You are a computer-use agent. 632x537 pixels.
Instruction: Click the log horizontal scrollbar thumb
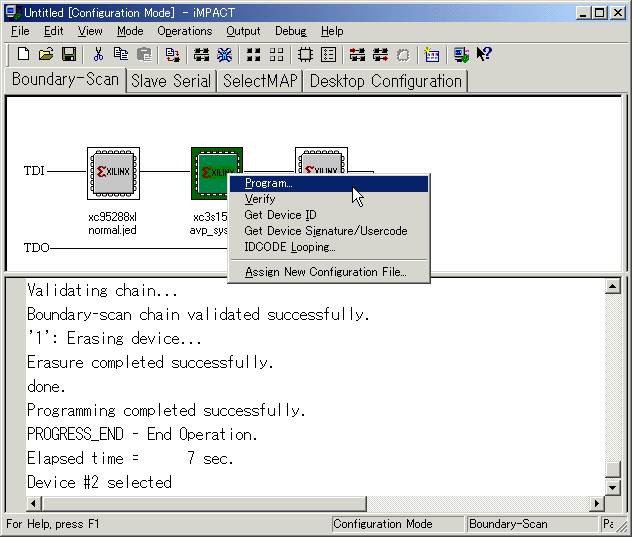[204, 503]
